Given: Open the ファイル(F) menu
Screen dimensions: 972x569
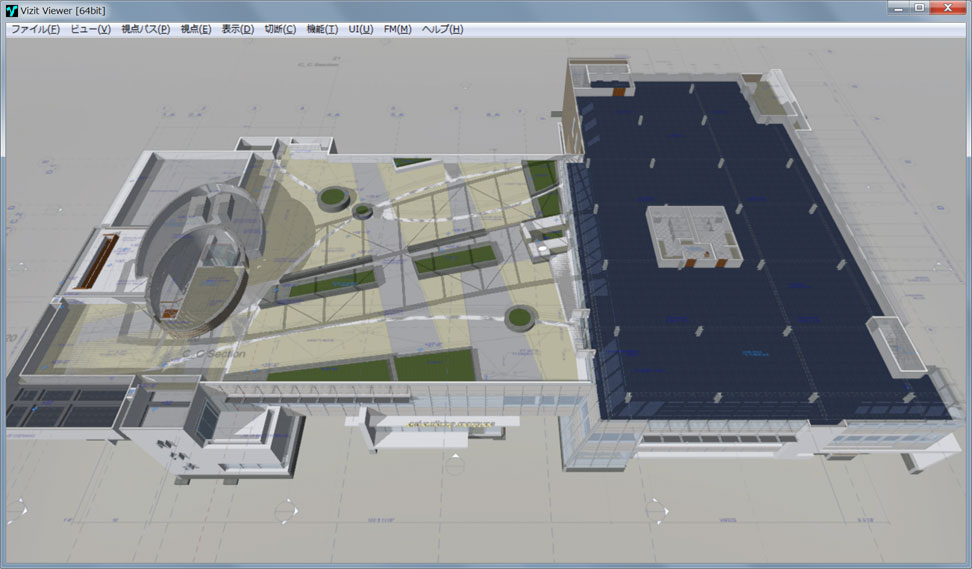Looking at the screenshot, I should [x=35, y=29].
